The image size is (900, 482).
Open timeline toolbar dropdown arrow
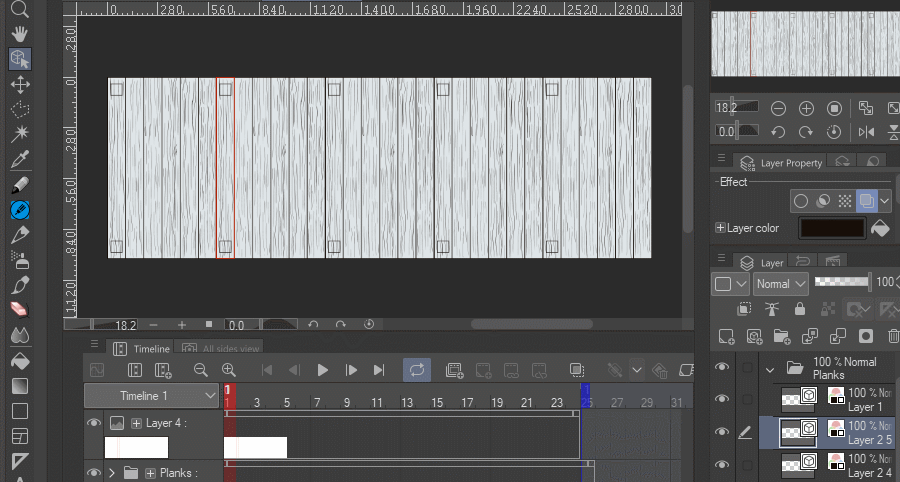click(637, 370)
